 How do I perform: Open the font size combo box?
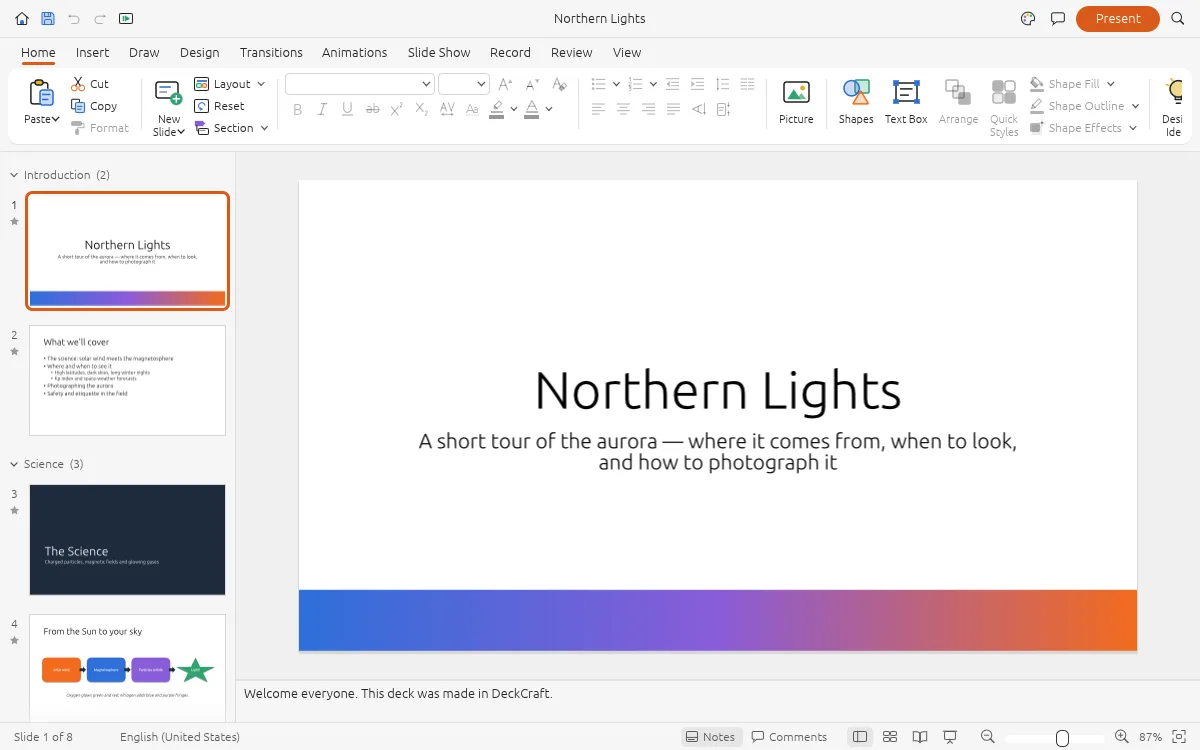(463, 84)
